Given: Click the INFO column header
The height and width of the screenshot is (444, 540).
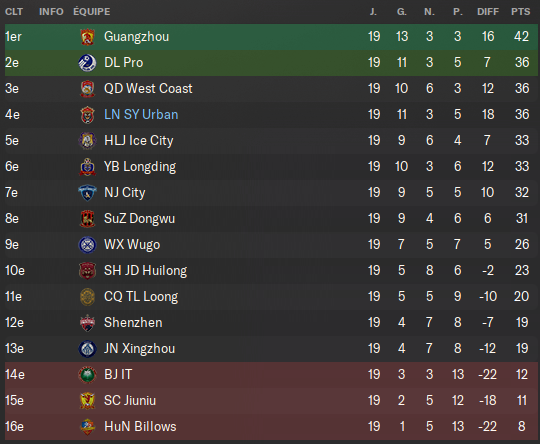Looking at the screenshot, I should point(51,12).
